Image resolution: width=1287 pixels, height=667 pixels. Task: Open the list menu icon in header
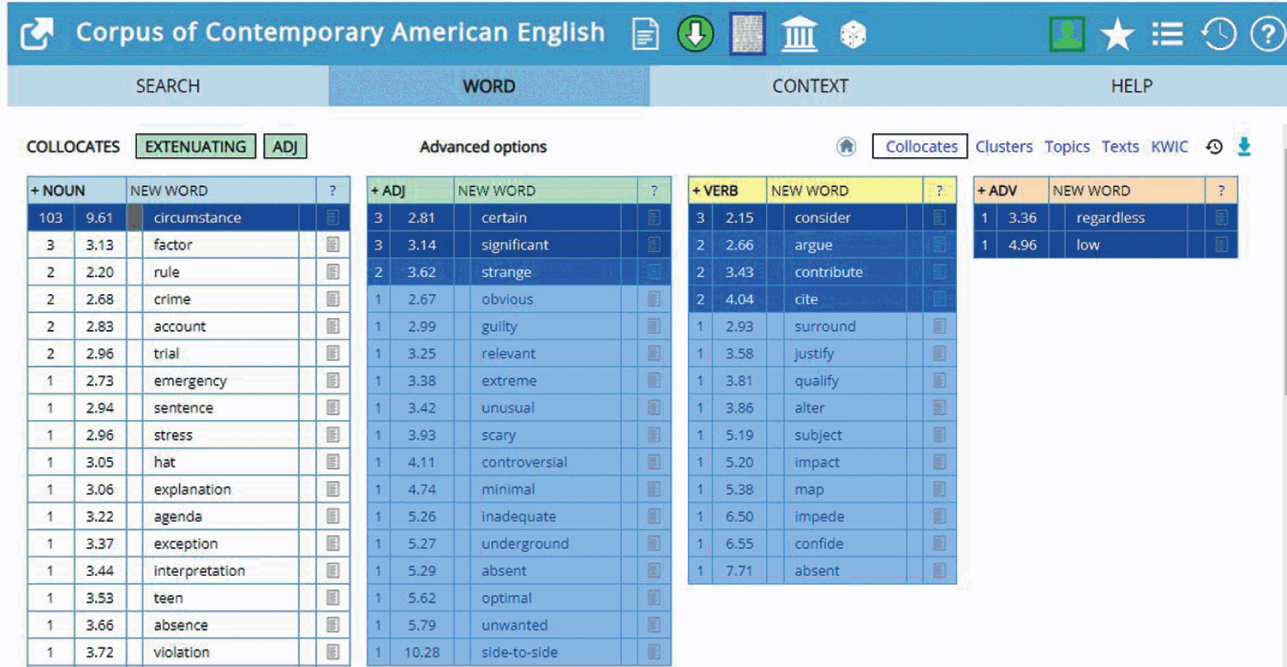(x=1167, y=35)
